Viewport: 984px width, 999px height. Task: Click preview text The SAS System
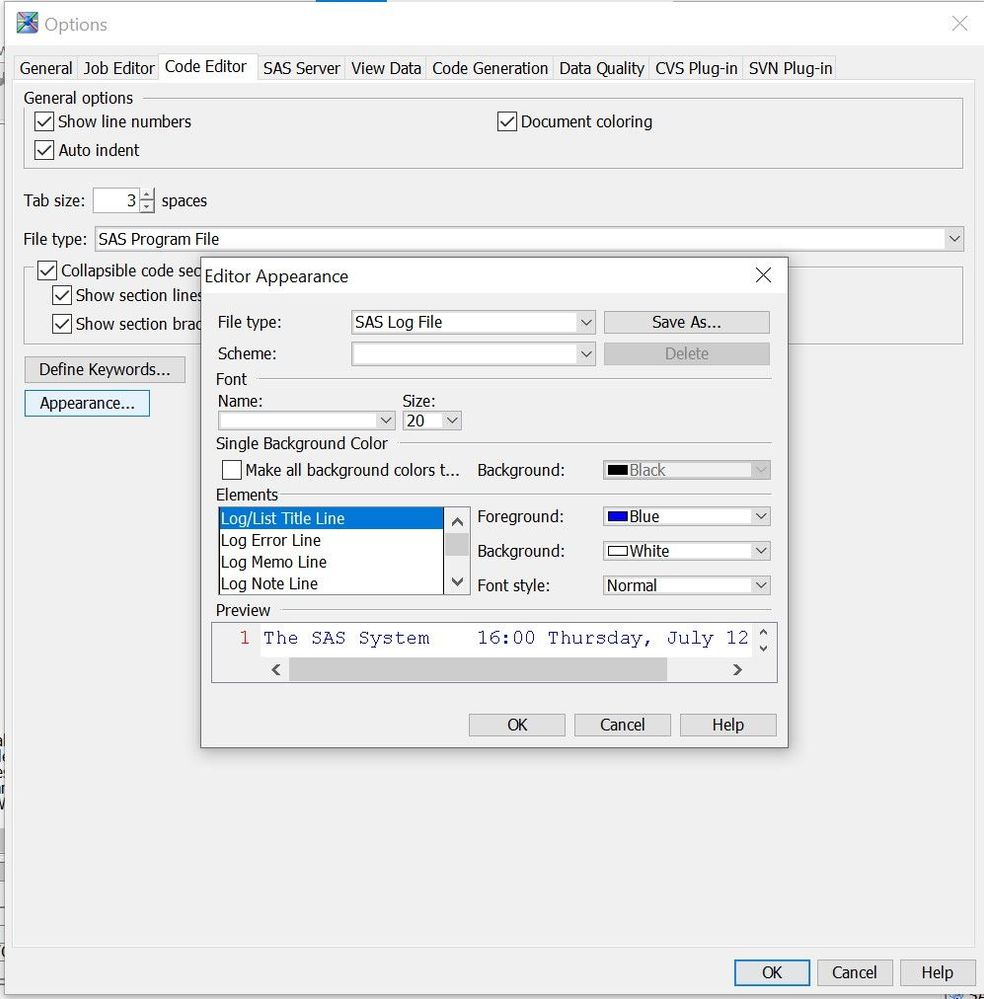347,638
